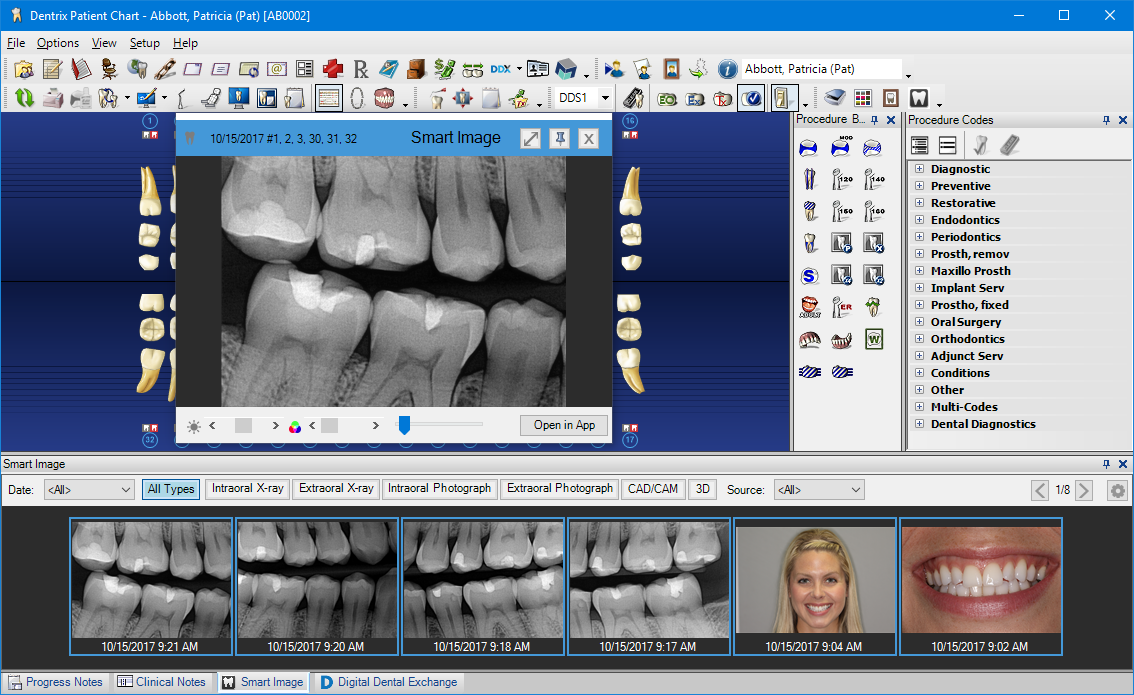Screen dimensions: 1134x695
Task: Click the blue S sealant procedure button
Action: (809, 276)
